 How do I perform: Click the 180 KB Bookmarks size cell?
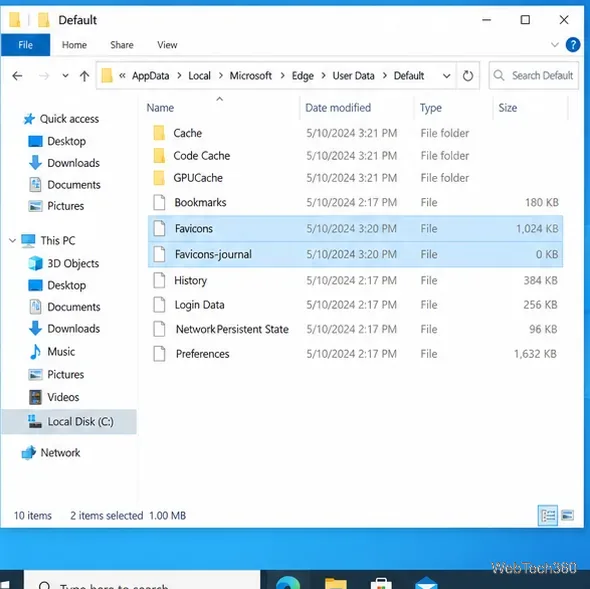click(x=541, y=202)
